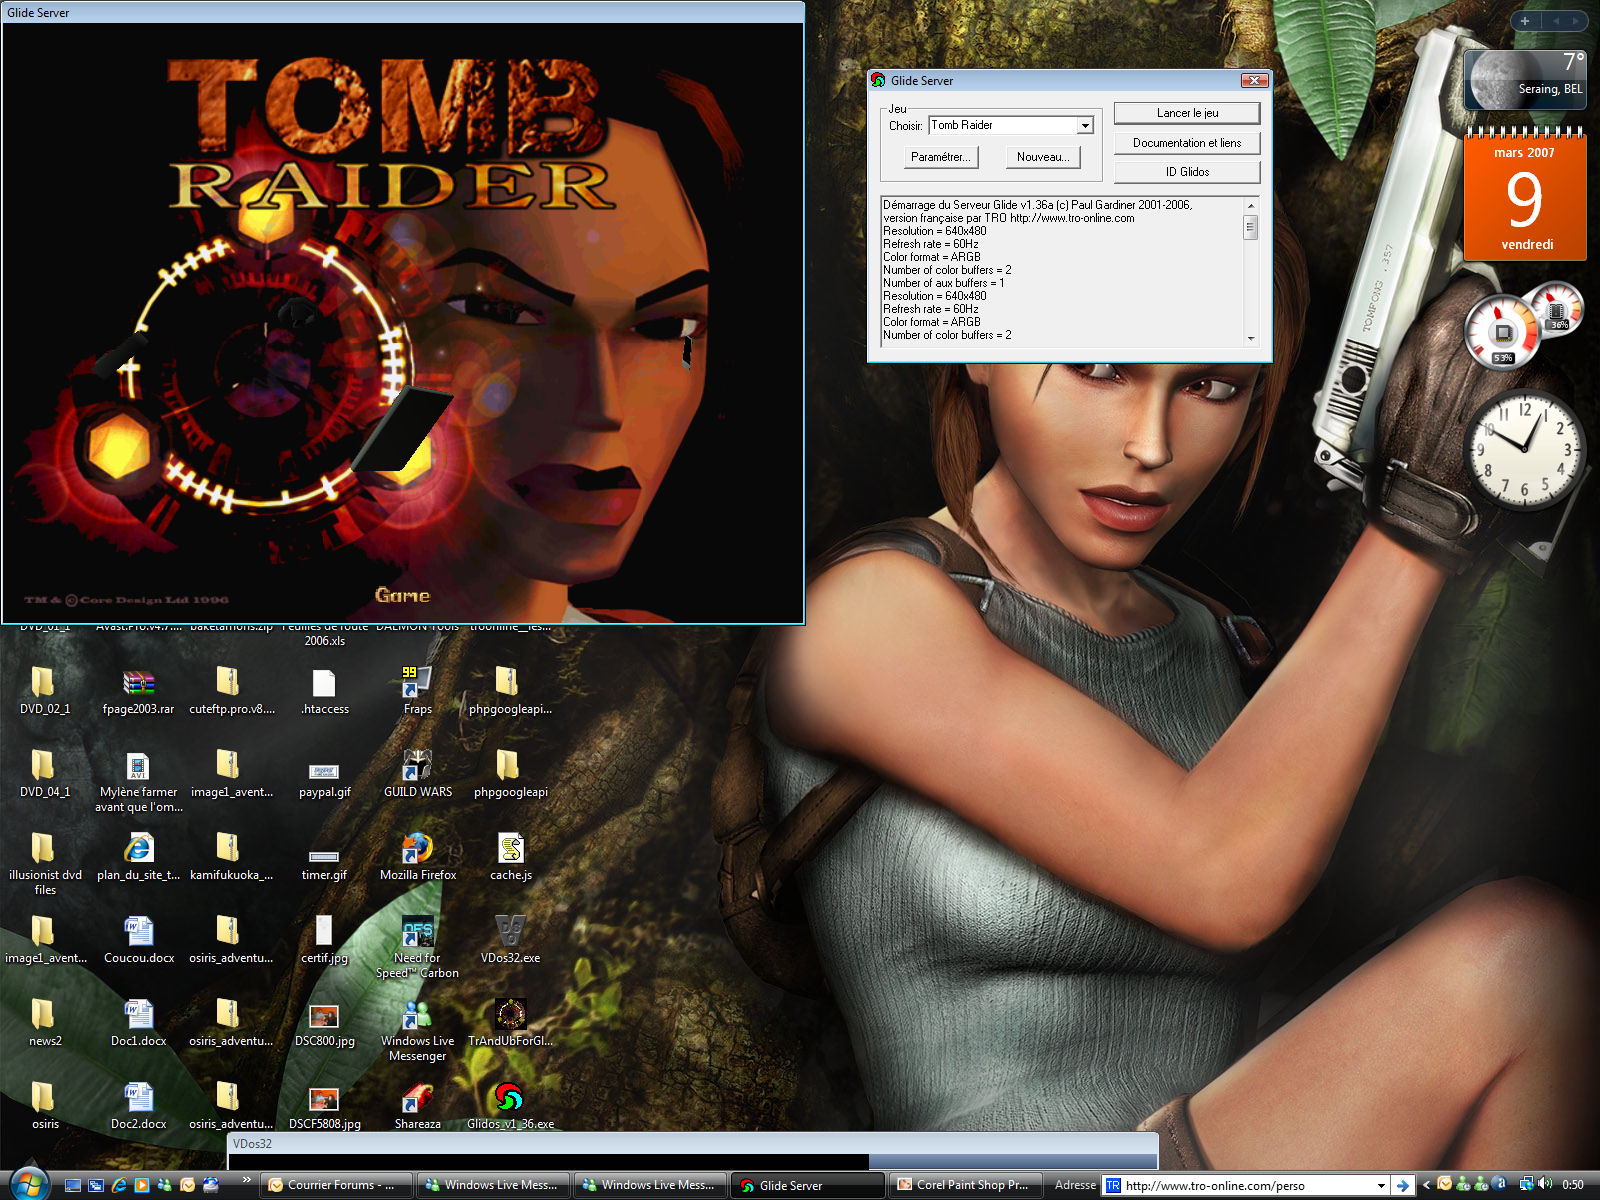The image size is (1600, 1200).
Task: Select the Doc1.docx document icon
Action: (138, 1022)
